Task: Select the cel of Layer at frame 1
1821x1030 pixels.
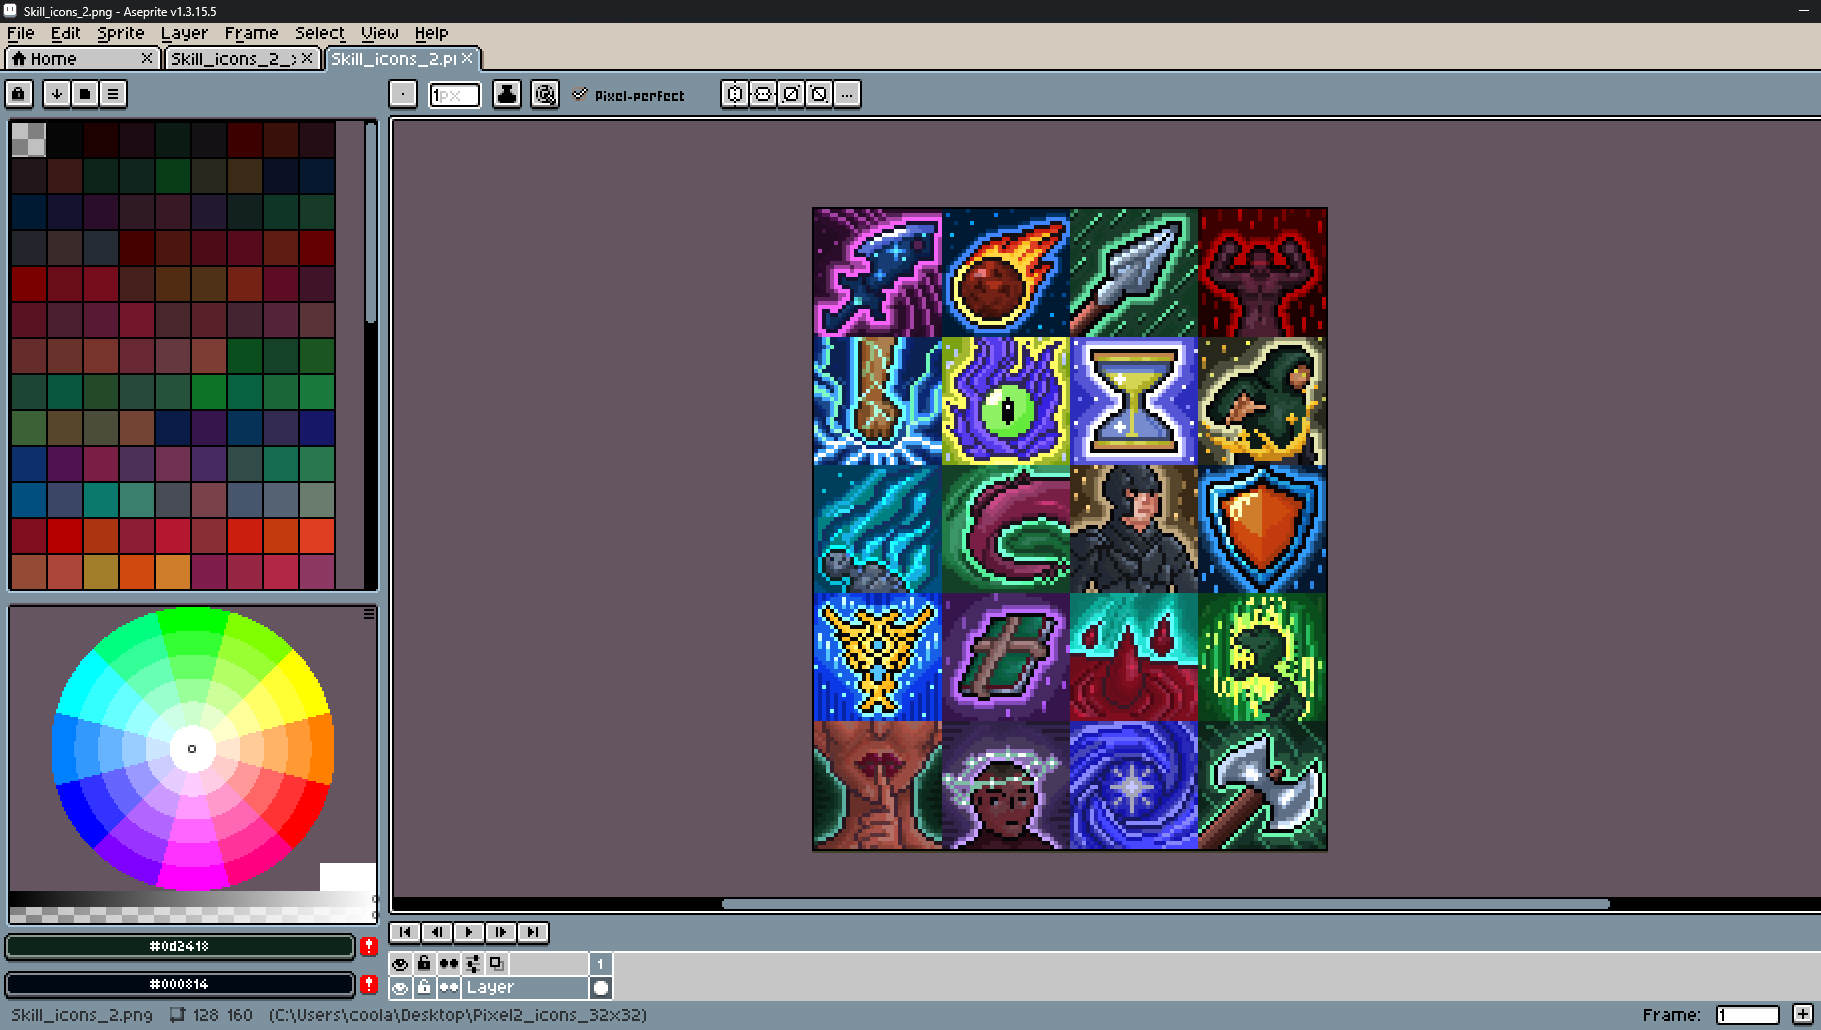Action: point(601,988)
